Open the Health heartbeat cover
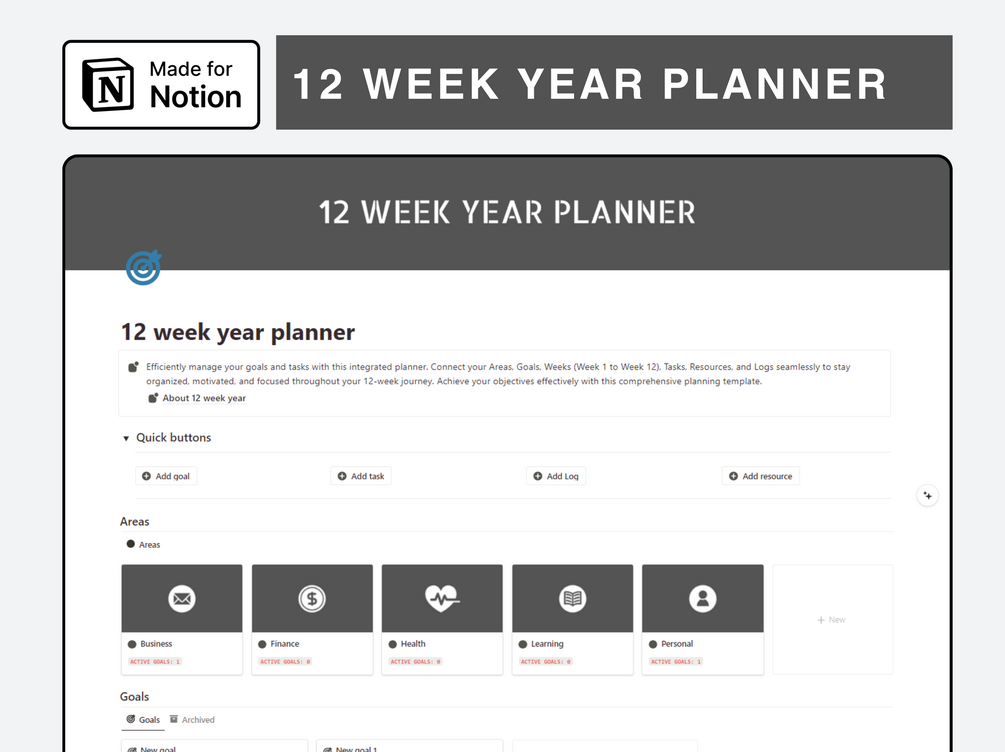The width and height of the screenshot is (1005, 752). click(x=442, y=598)
